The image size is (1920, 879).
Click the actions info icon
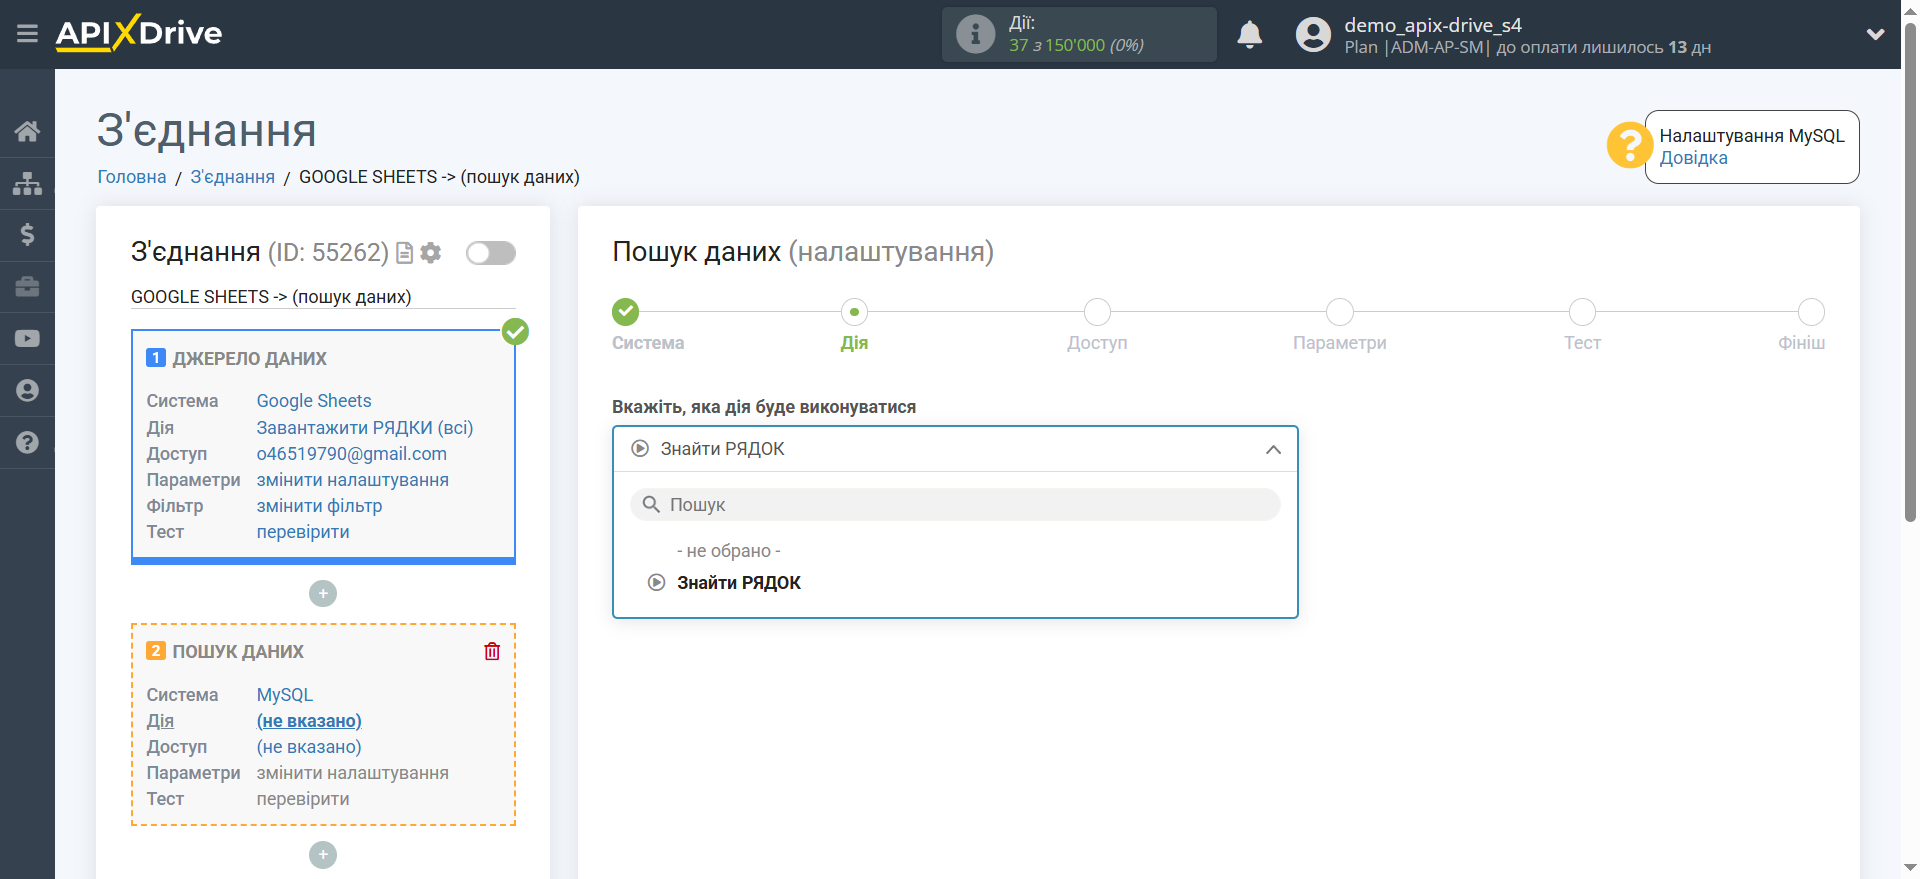[975, 34]
